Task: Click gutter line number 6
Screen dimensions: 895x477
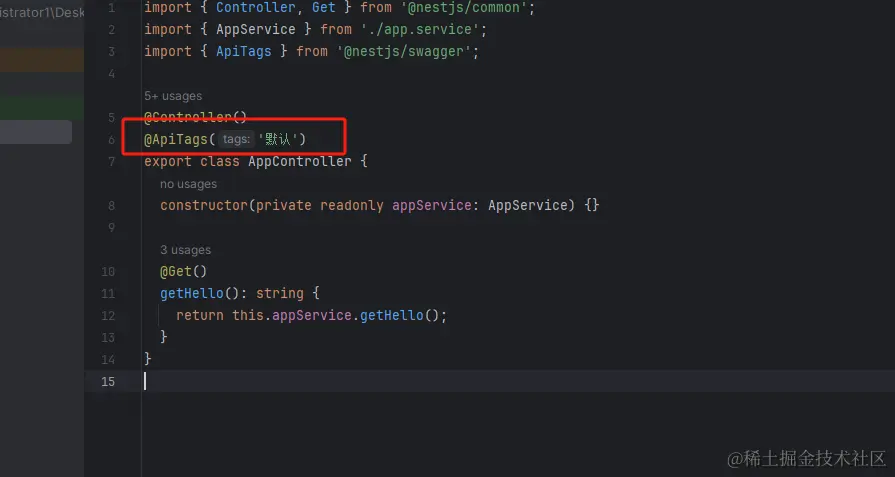Action: [111, 140]
